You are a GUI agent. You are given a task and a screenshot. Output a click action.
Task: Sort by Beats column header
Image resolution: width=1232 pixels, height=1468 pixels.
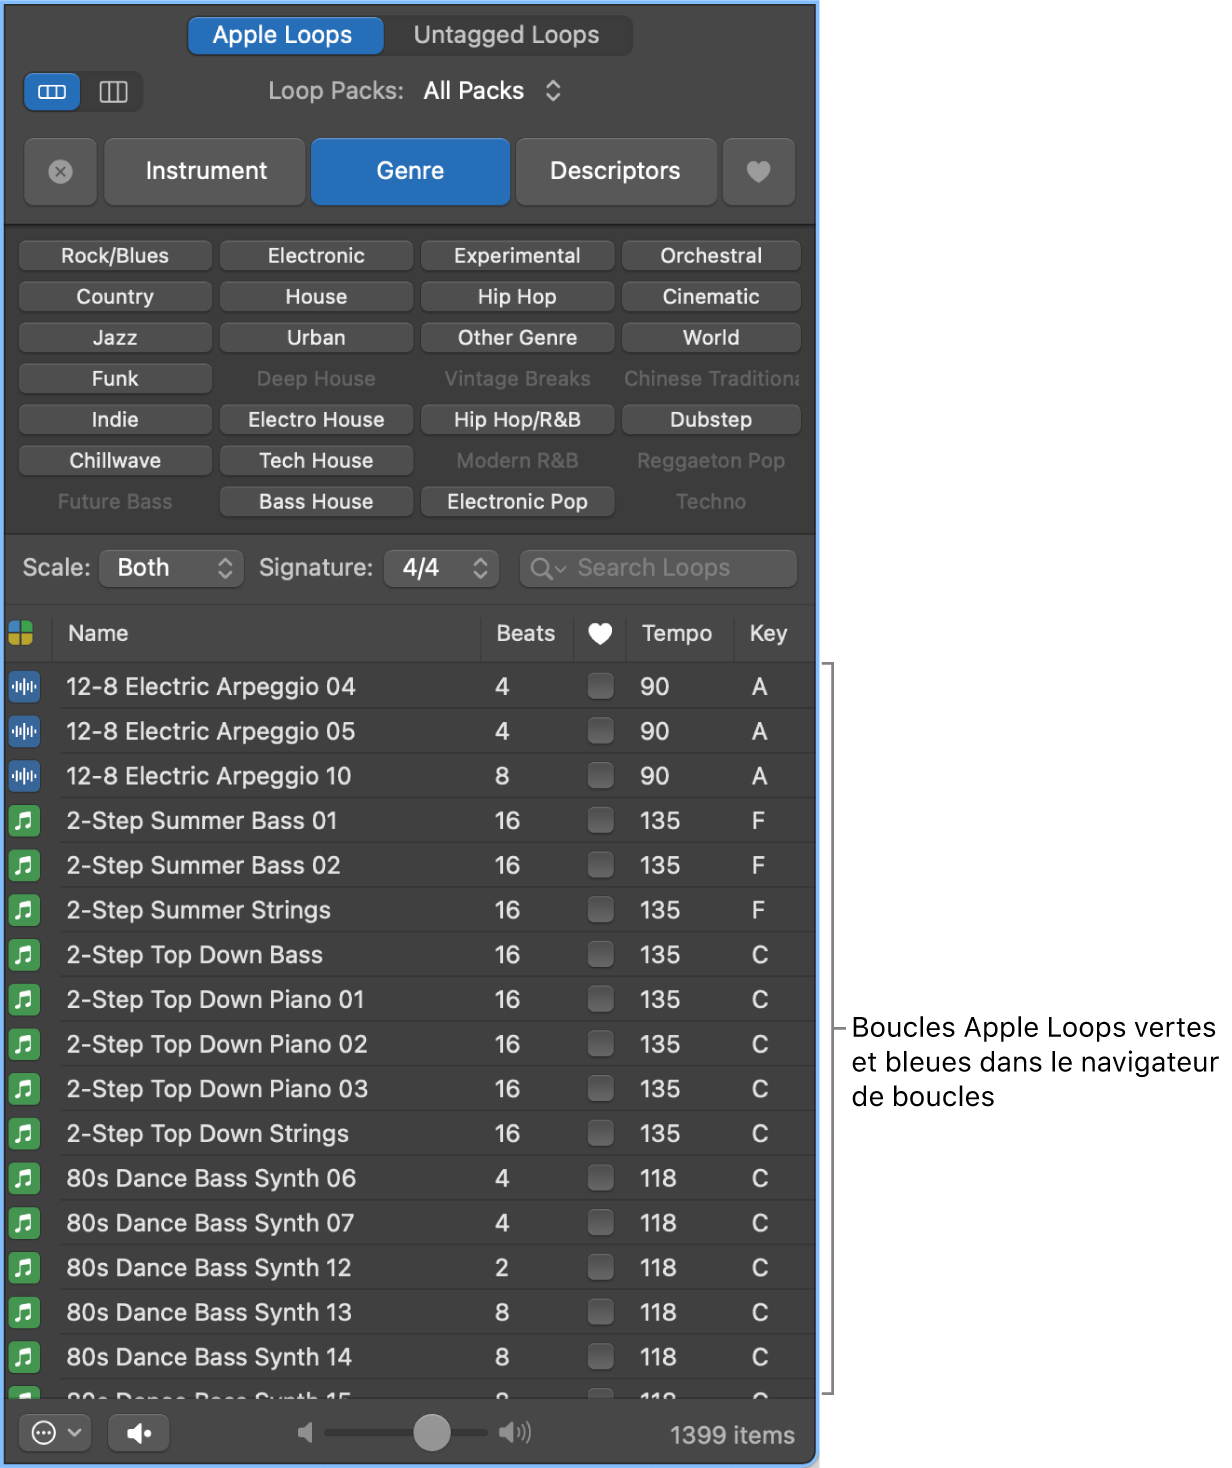[527, 633]
